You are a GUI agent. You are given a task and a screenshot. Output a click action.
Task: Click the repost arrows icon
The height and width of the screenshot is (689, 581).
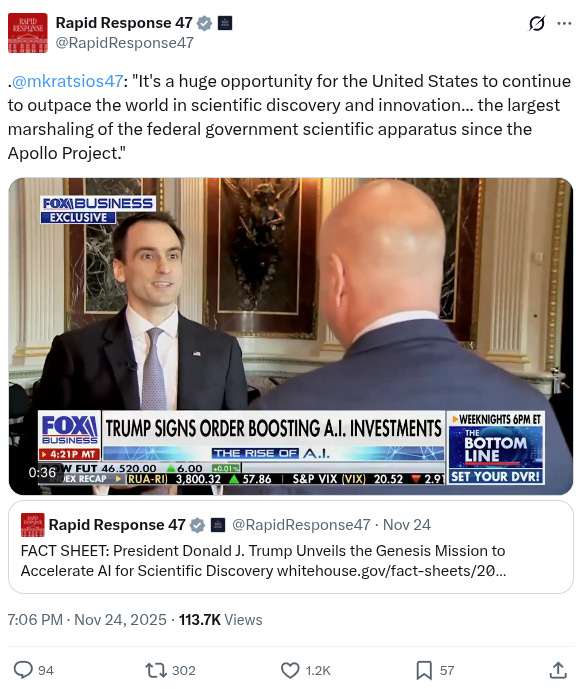click(156, 670)
